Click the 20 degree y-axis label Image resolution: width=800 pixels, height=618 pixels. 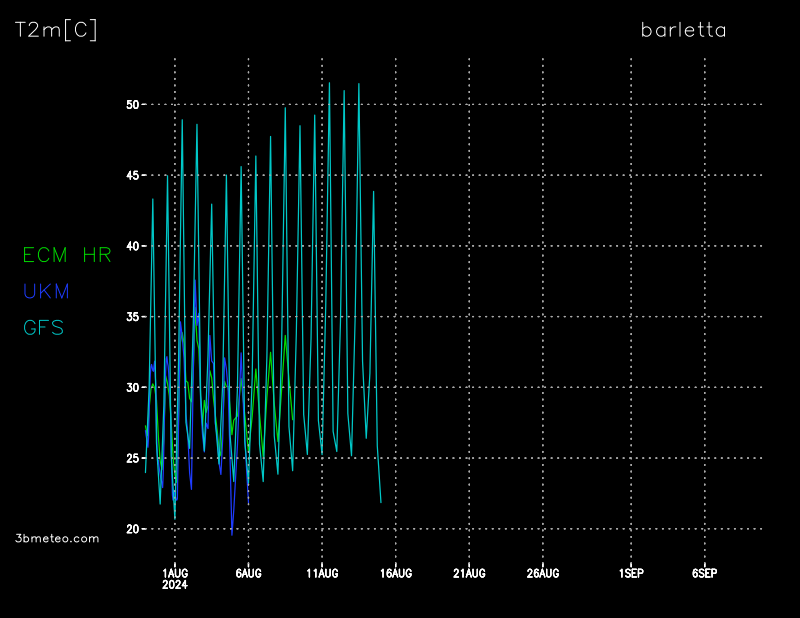(131, 528)
